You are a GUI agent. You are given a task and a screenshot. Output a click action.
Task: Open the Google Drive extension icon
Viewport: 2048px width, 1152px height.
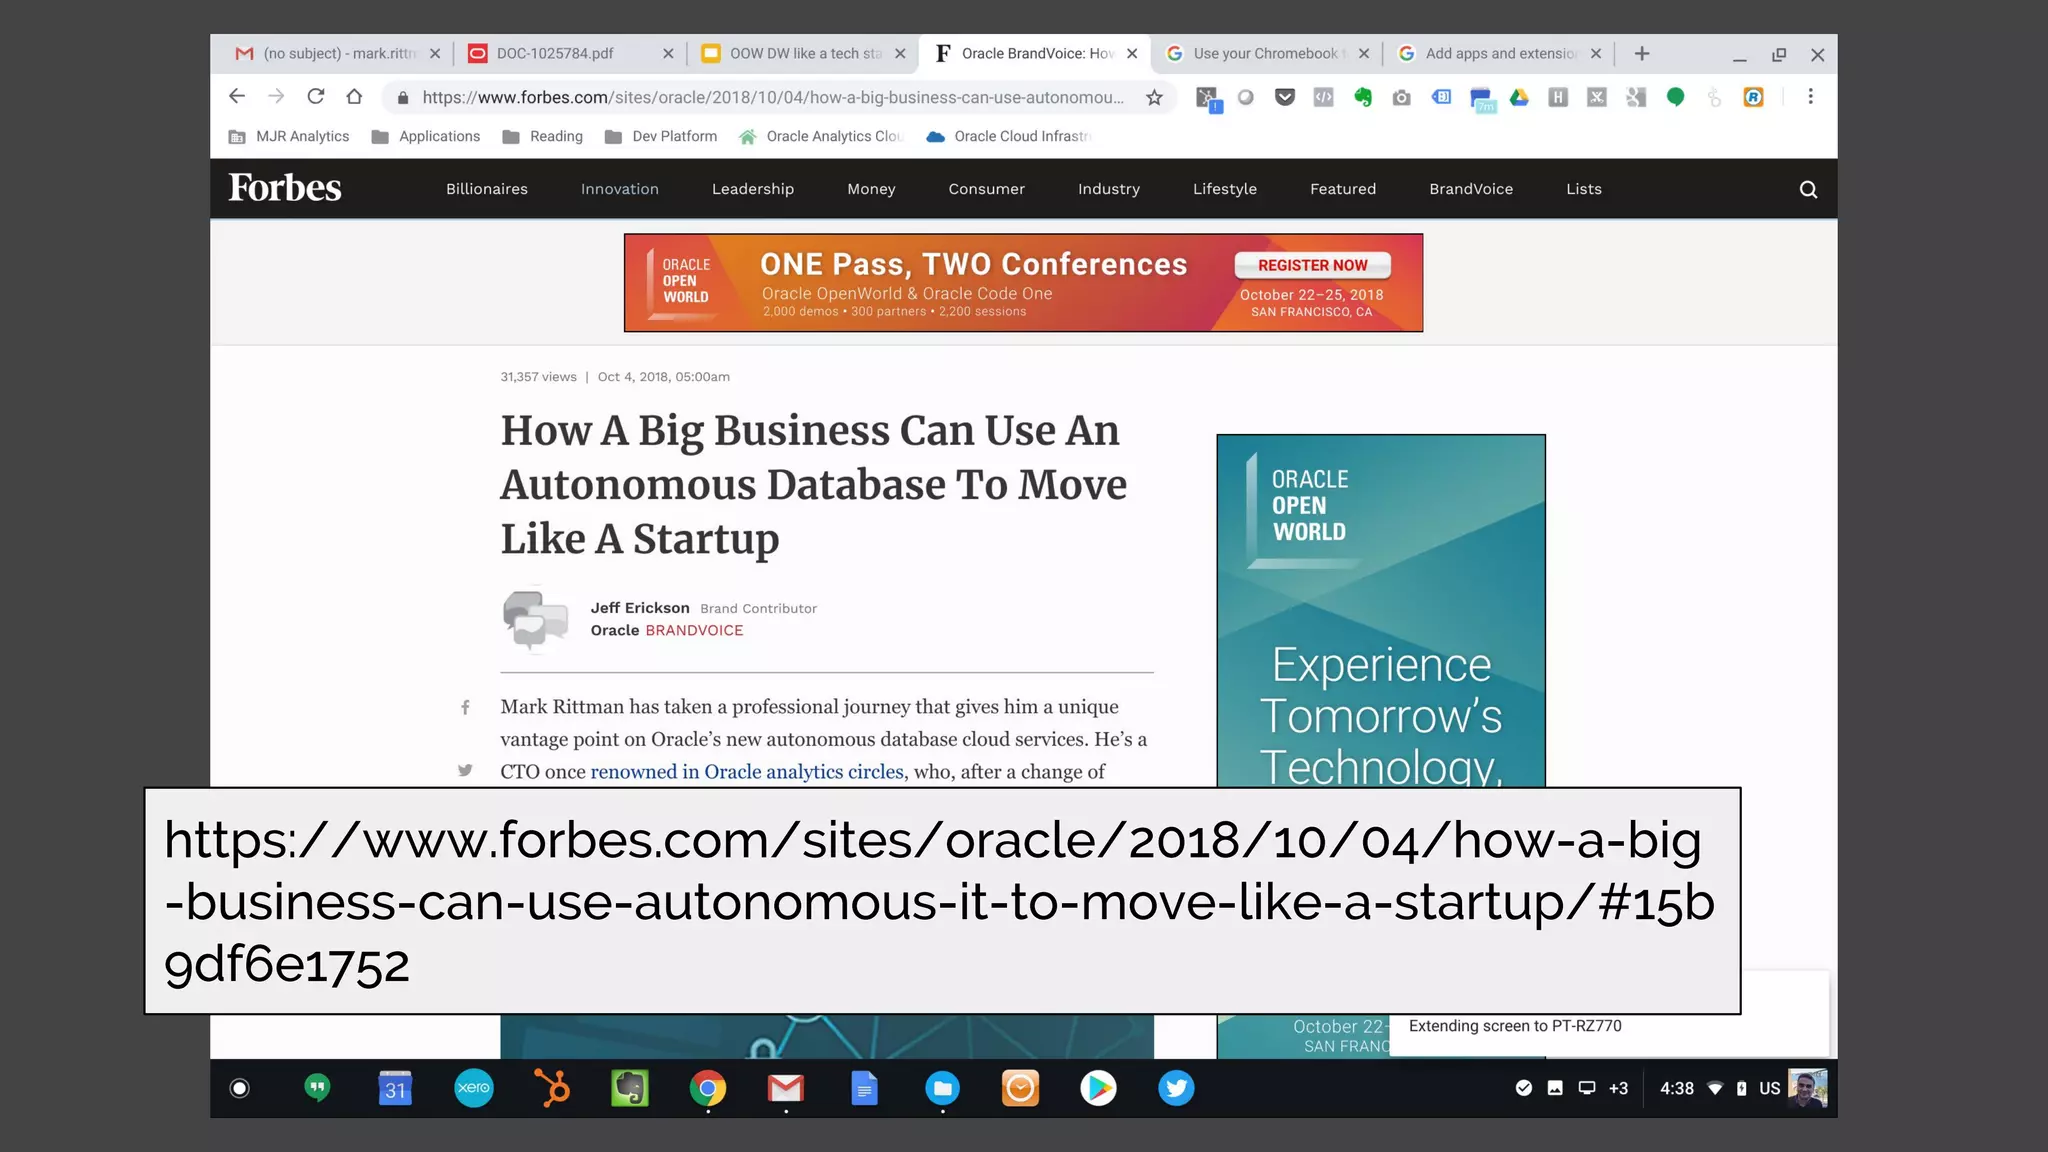(1519, 97)
